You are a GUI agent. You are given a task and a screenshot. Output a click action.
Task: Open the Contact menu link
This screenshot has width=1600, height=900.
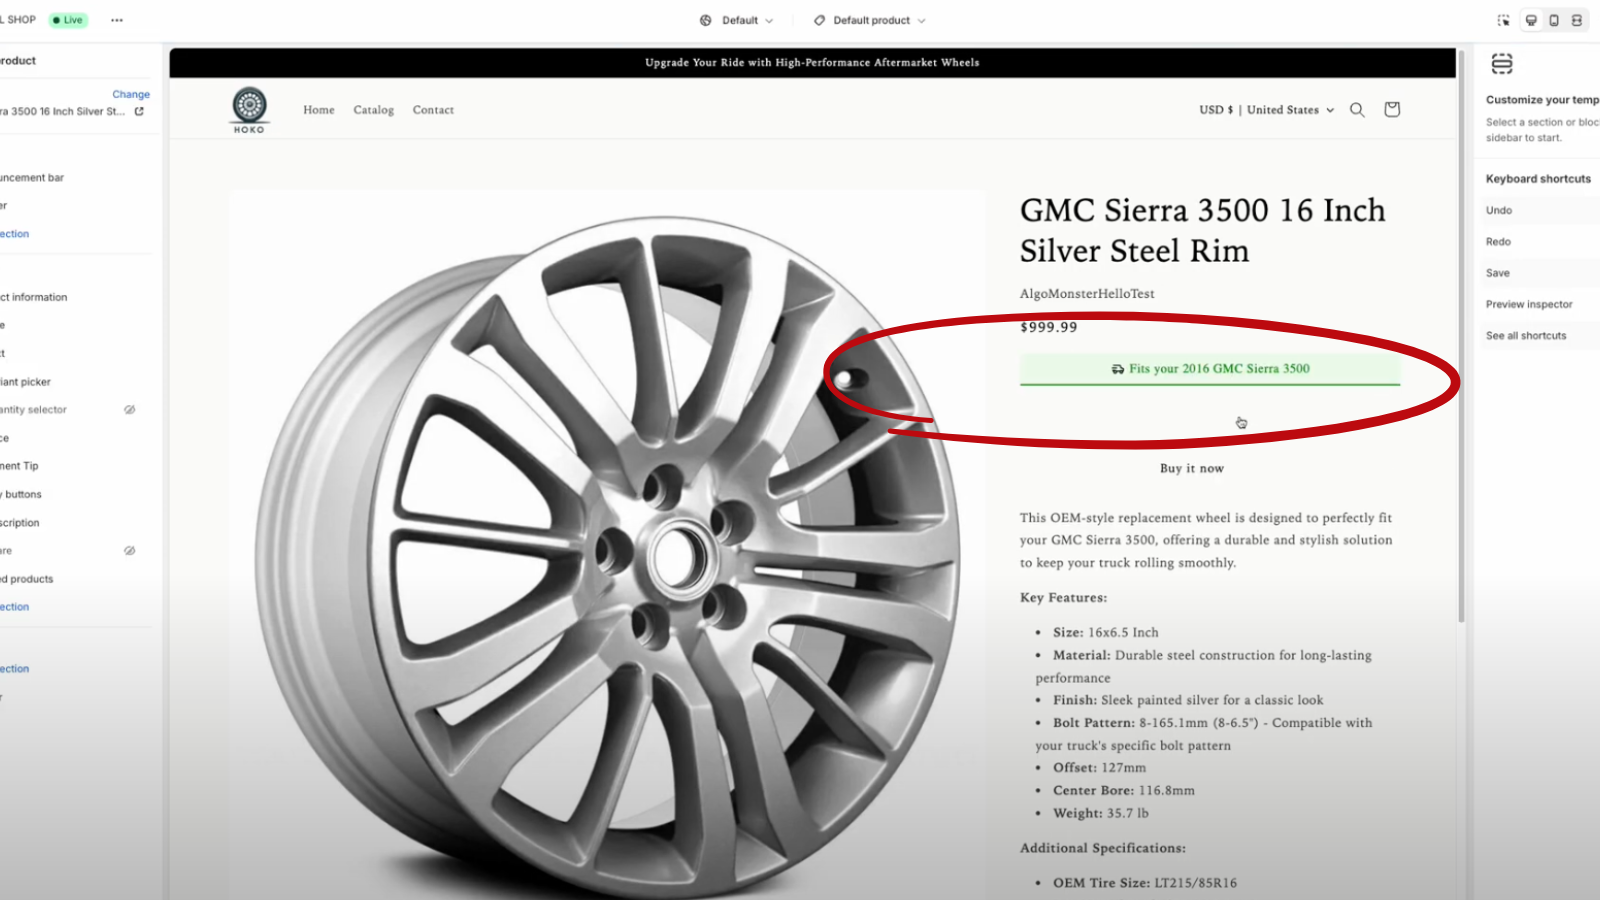(433, 110)
